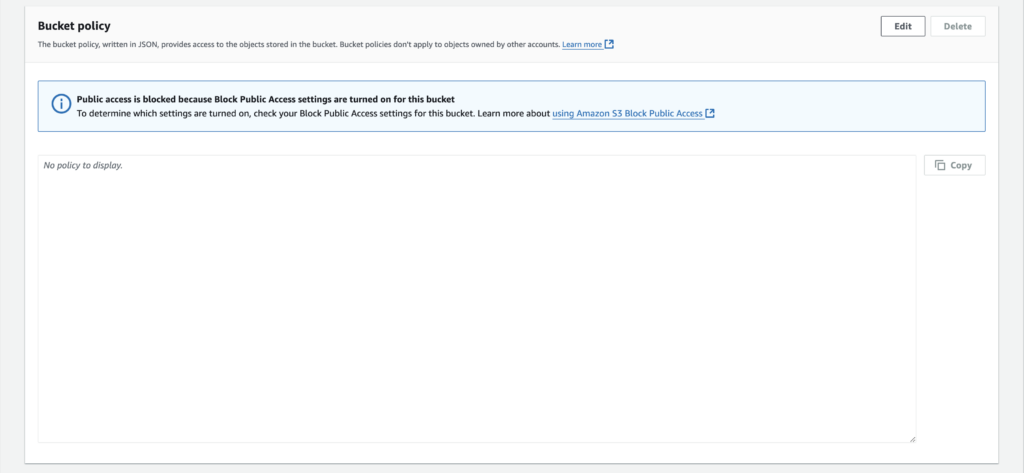Viewport: 1024px width, 473px height.
Task: Click the Edit bucket policy button
Action: pyautogui.click(x=902, y=27)
